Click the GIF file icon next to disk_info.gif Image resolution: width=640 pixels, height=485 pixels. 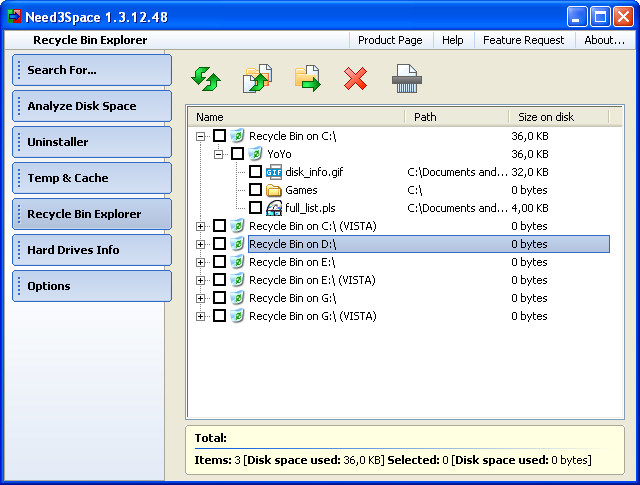[273, 172]
